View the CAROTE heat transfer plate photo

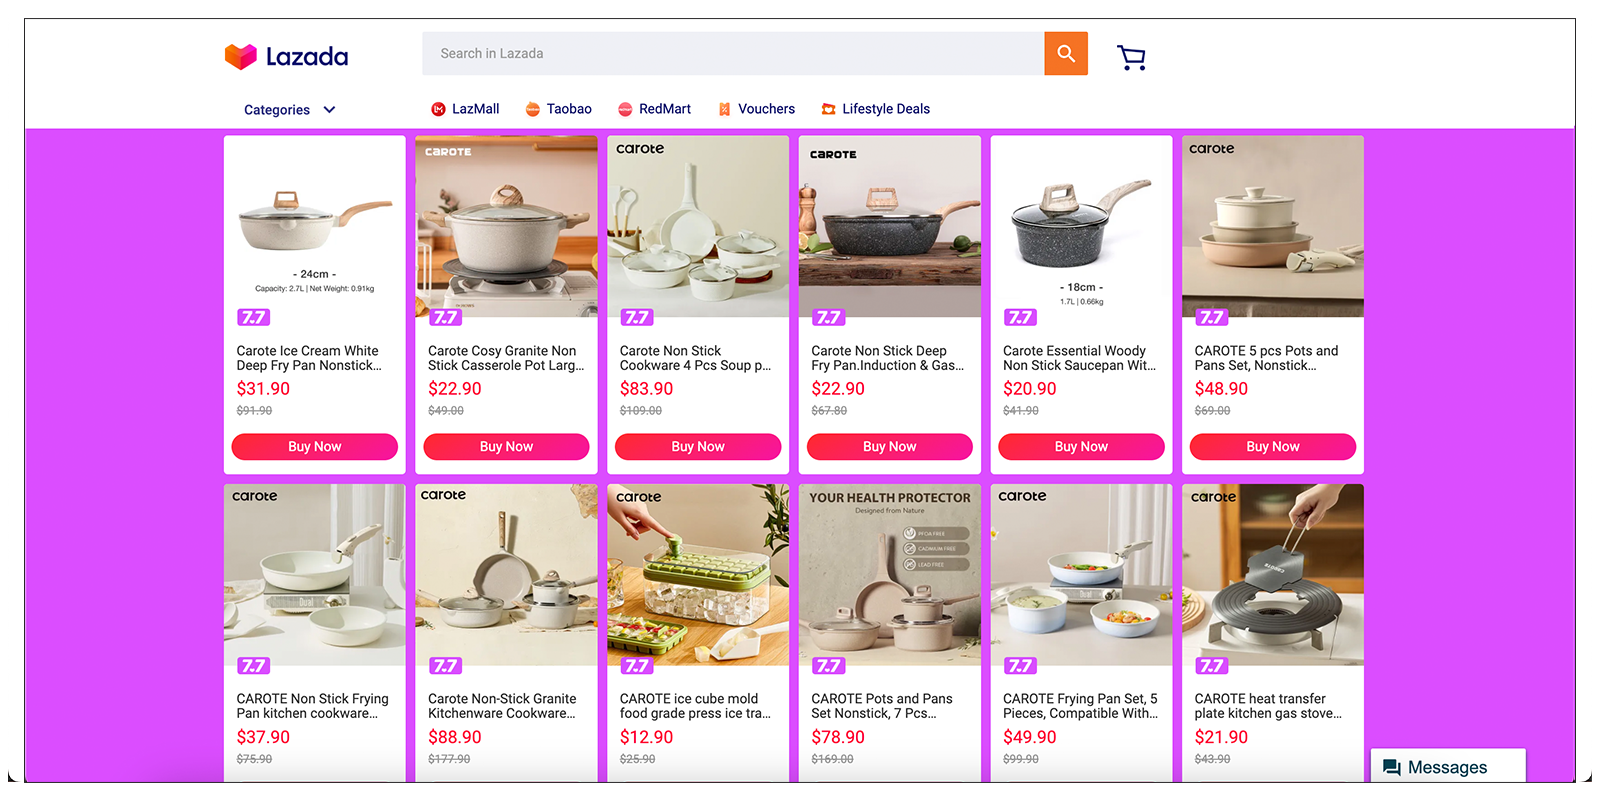coord(1272,574)
